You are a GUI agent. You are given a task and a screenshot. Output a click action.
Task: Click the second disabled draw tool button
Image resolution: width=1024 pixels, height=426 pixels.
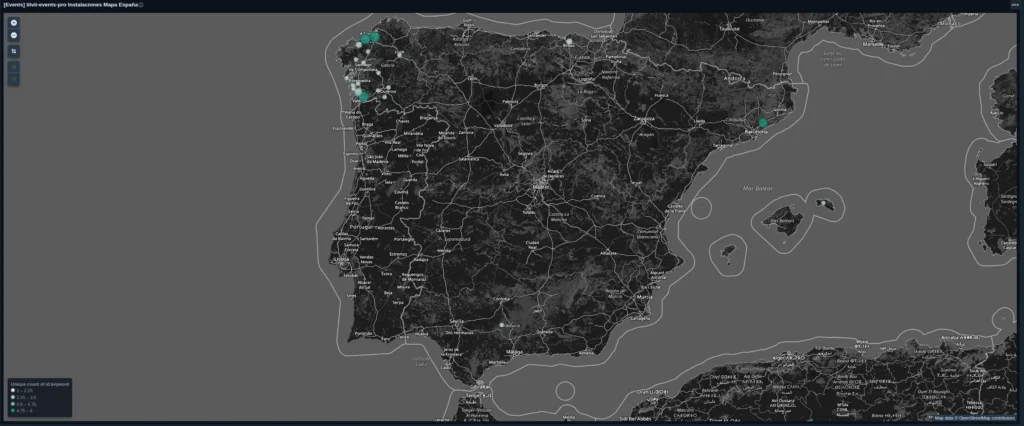(x=14, y=79)
